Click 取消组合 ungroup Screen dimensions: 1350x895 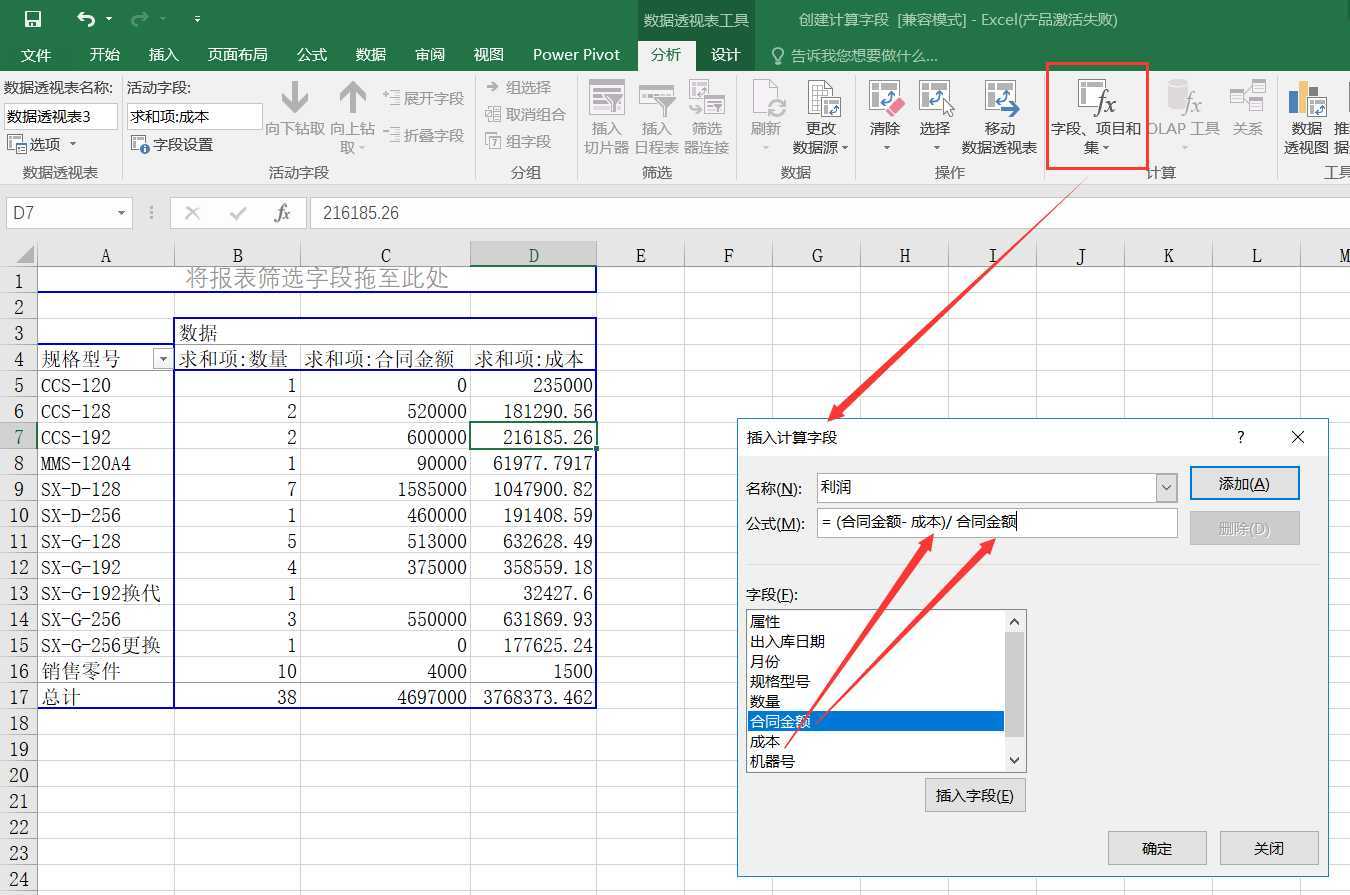(525, 114)
